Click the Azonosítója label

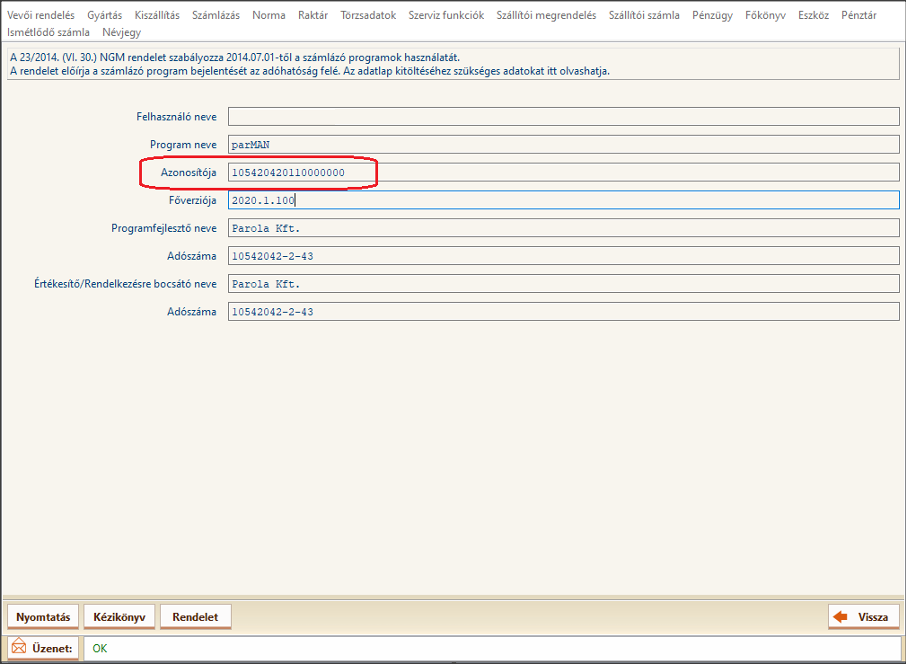(188, 172)
